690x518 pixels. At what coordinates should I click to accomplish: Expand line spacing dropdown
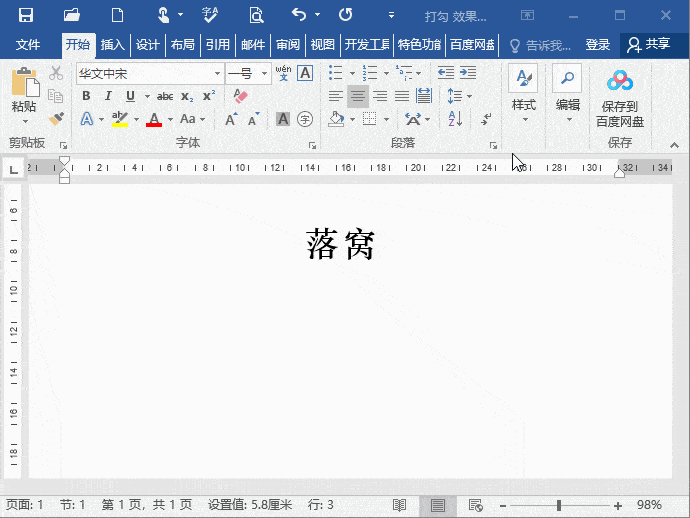click(470, 96)
